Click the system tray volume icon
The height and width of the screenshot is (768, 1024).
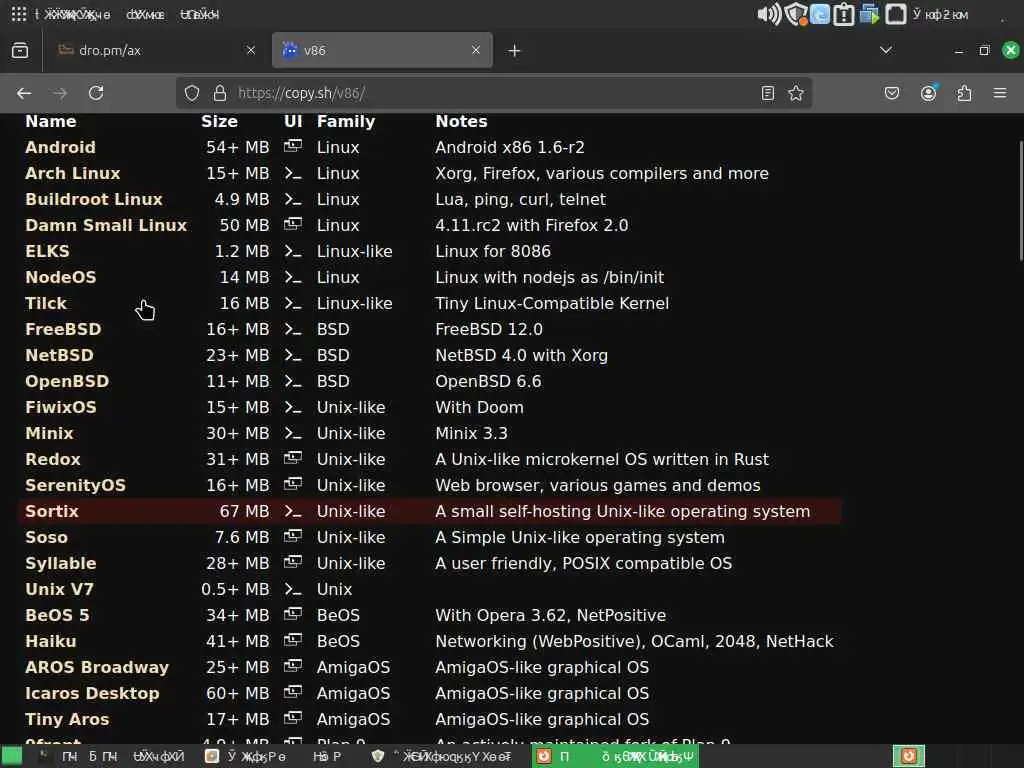769,14
